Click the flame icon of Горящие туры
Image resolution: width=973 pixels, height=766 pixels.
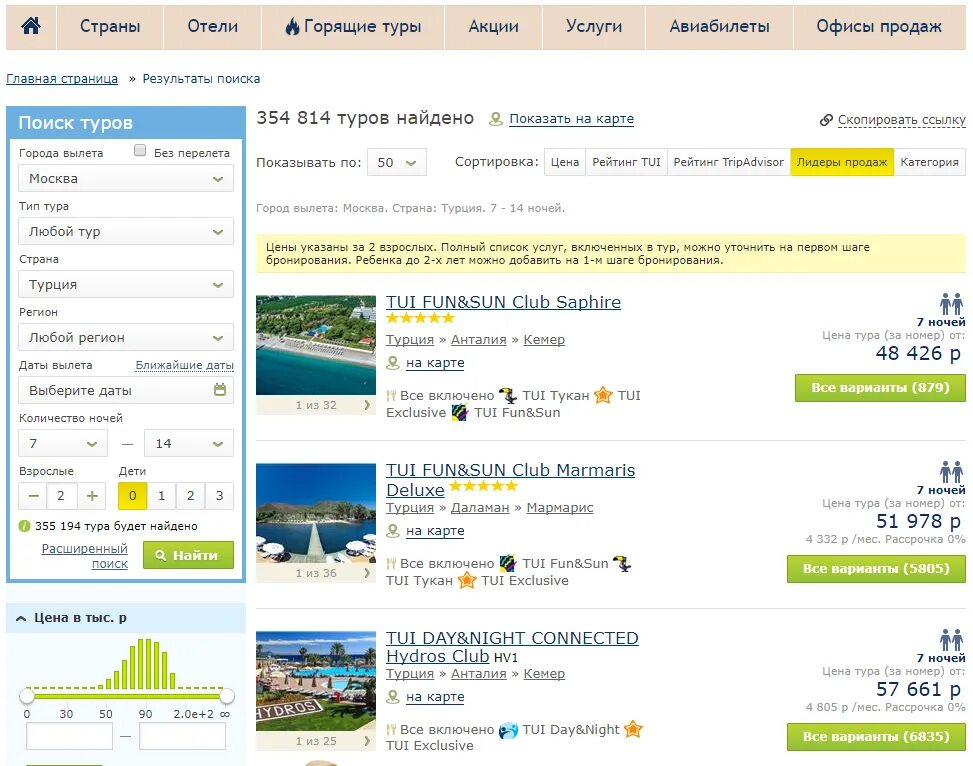[x=292, y=26]
